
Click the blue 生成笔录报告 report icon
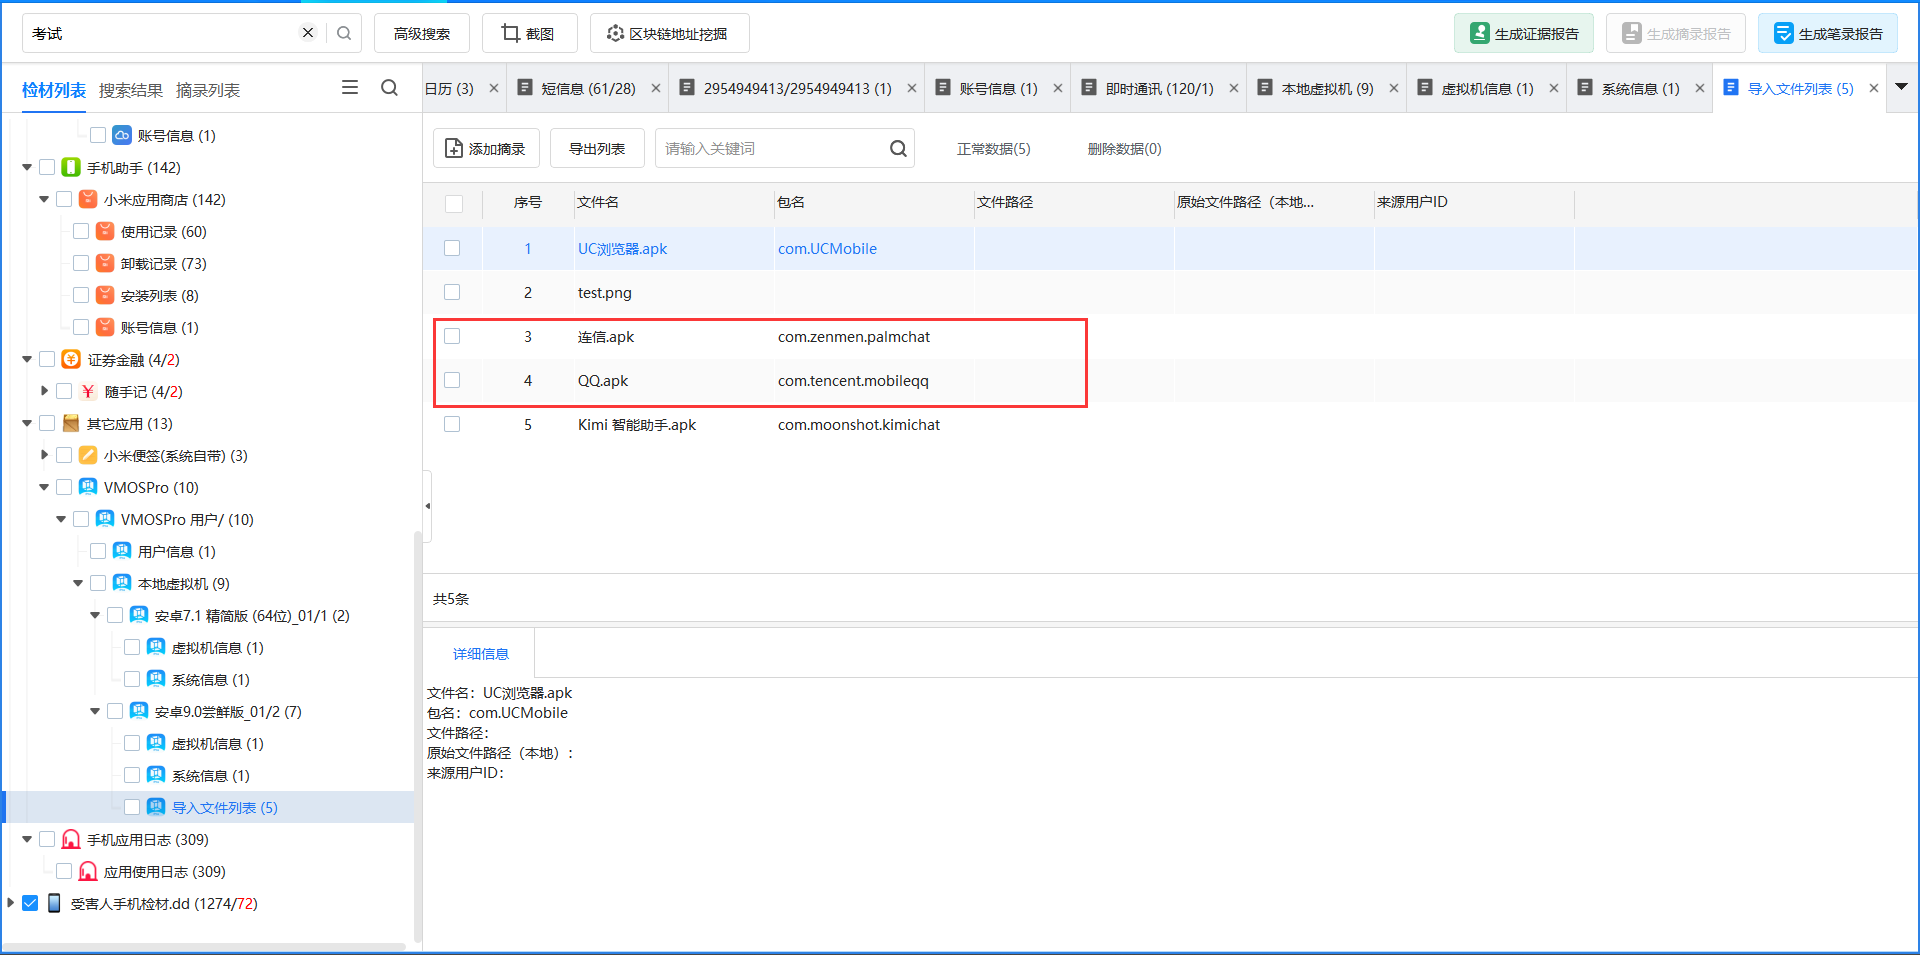[x=1784, y=32]
